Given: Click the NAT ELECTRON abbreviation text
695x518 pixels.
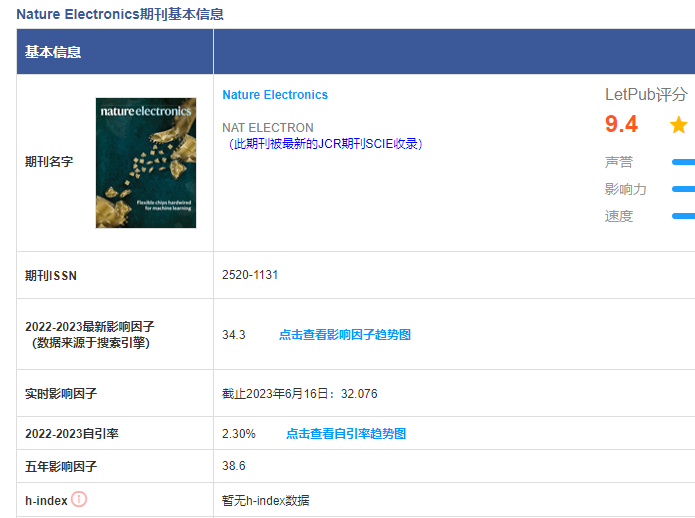Looking at the screenshot, I should [x=268, y=128].
